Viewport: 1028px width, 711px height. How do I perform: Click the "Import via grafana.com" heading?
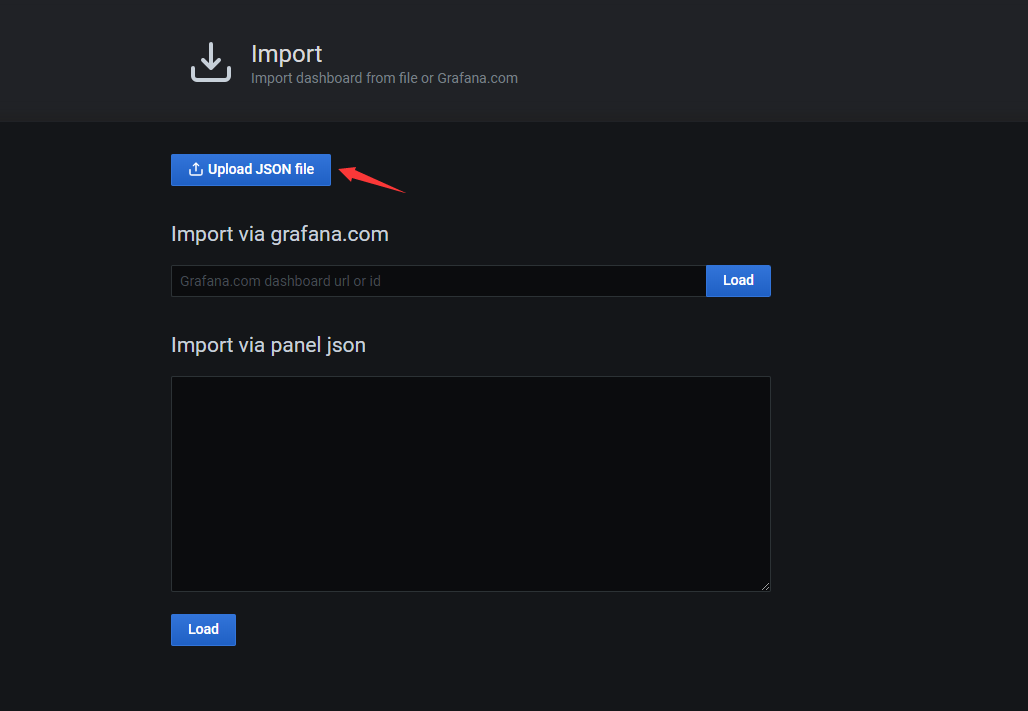click(x=280, y=234)
